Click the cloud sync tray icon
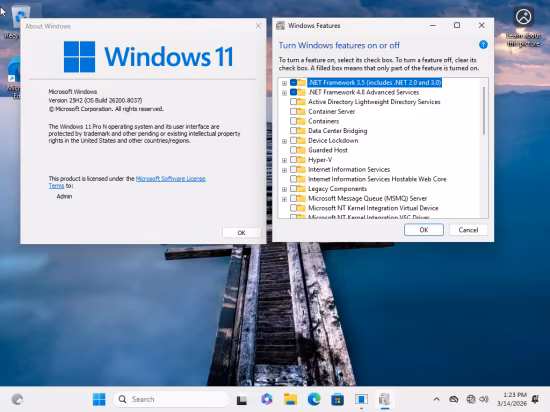 click(x=454, y=399)
